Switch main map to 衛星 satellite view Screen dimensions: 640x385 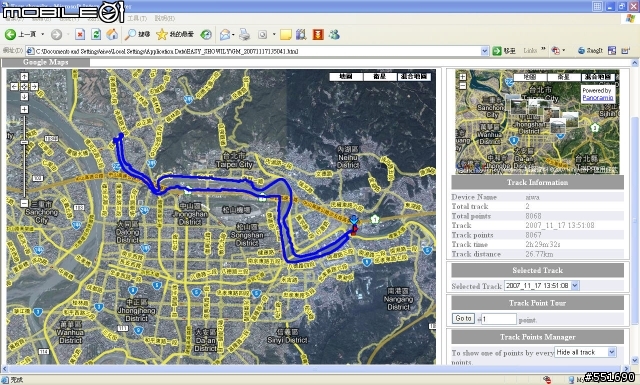pos(380,77)
